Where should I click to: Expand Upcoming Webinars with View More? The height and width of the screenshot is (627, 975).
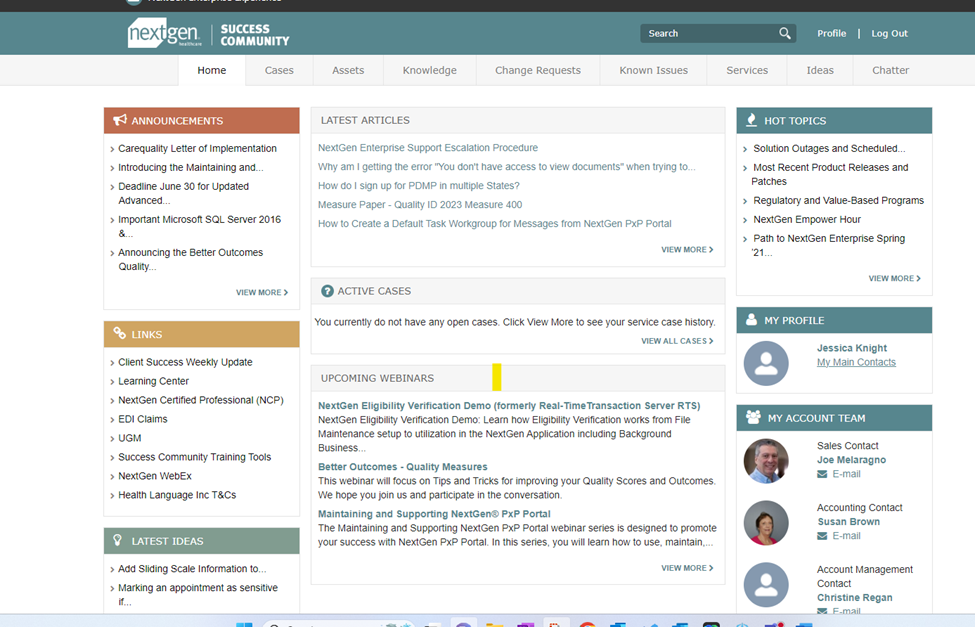(686, 568)
